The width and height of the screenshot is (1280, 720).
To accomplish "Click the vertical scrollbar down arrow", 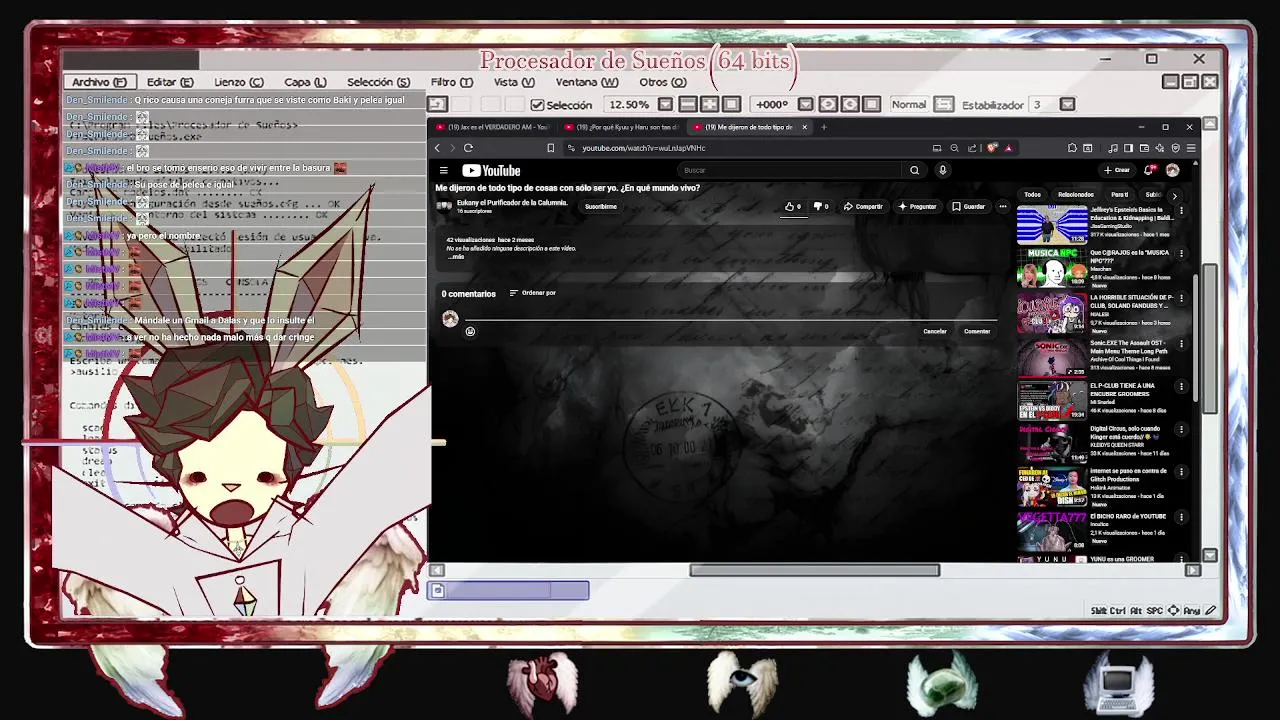I will 1210,555.
